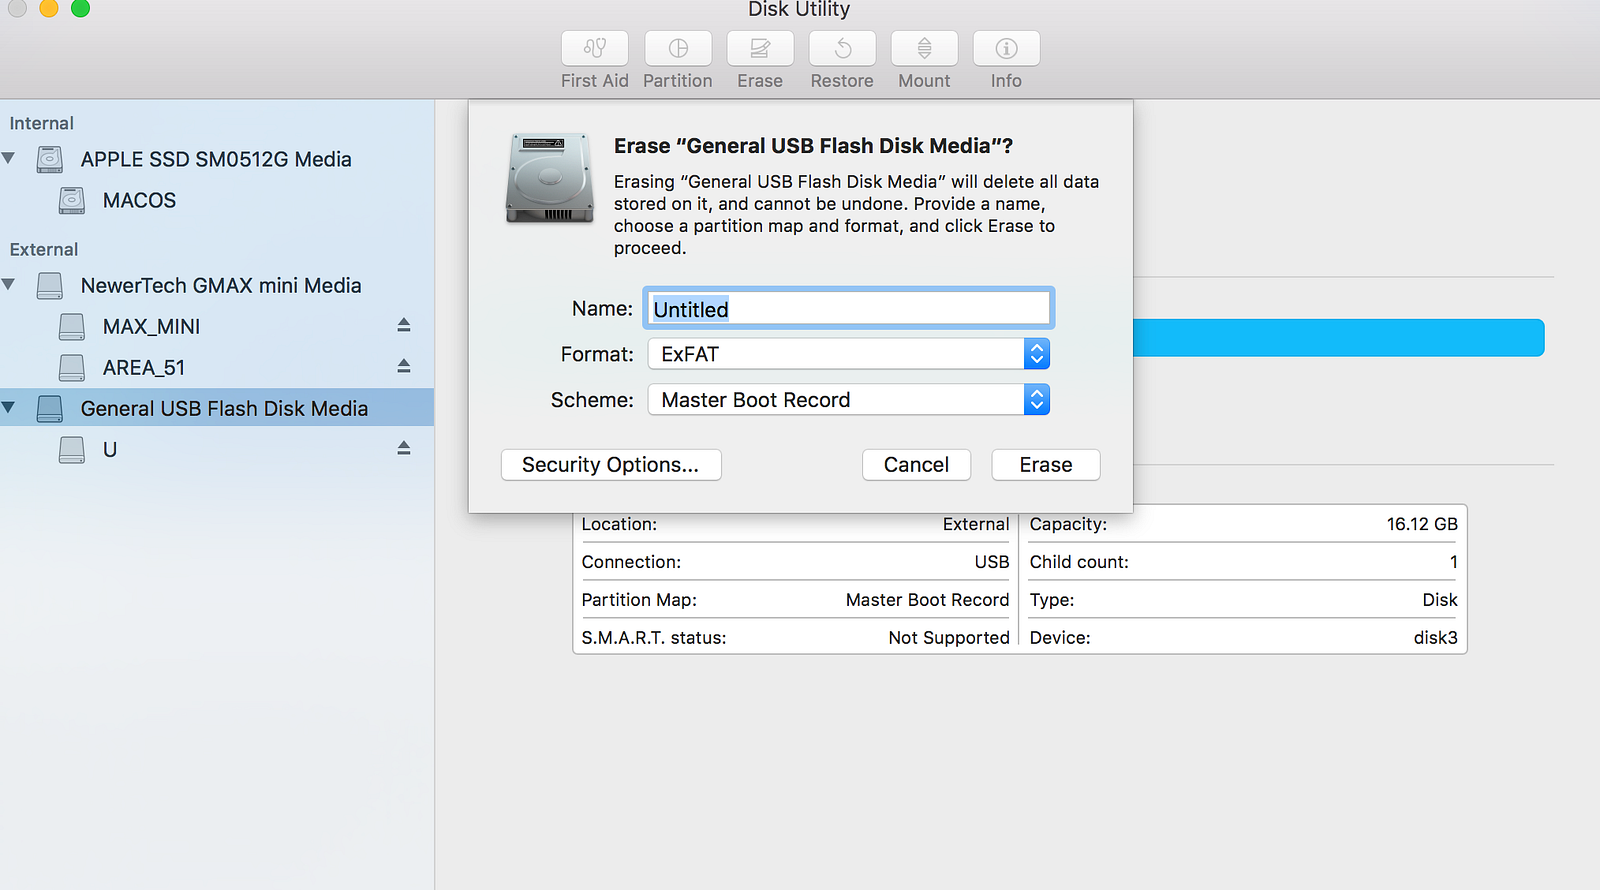Viewport: 1600px width, 890px height.
Task: Click the External location value
Action: pyautogui.click(x=976, y=524)
